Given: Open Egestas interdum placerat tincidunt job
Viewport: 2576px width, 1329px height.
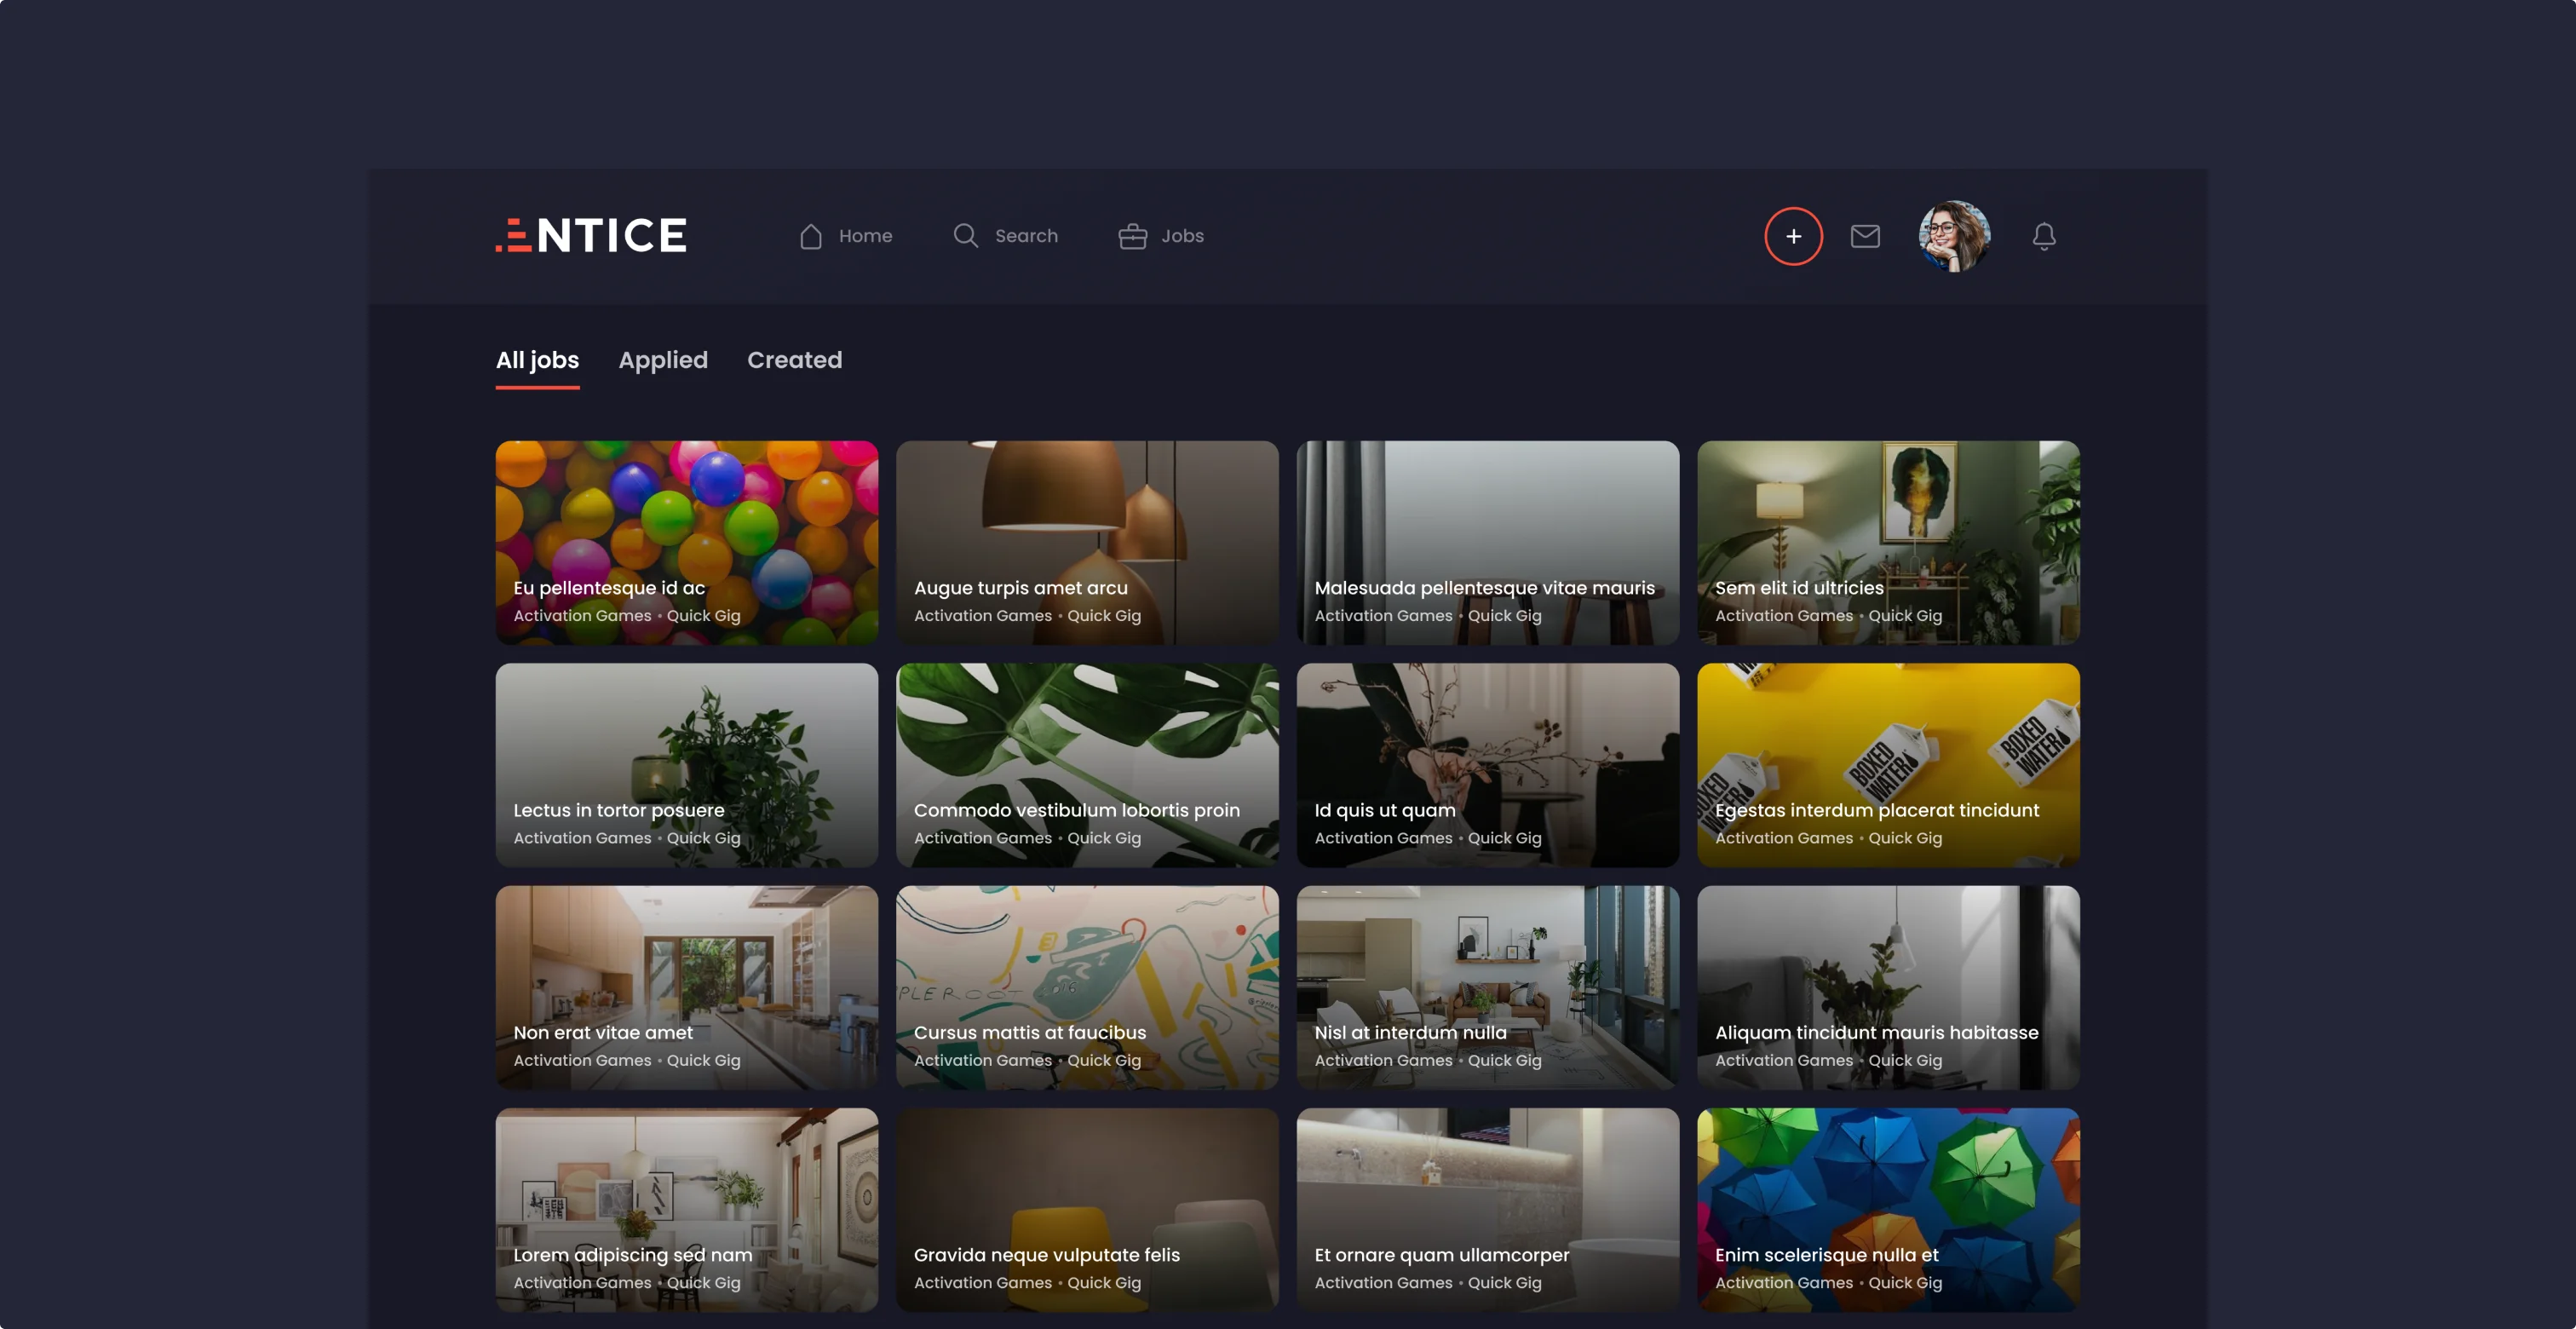Looking at the screenshot, I should (x=1888, y=764).
